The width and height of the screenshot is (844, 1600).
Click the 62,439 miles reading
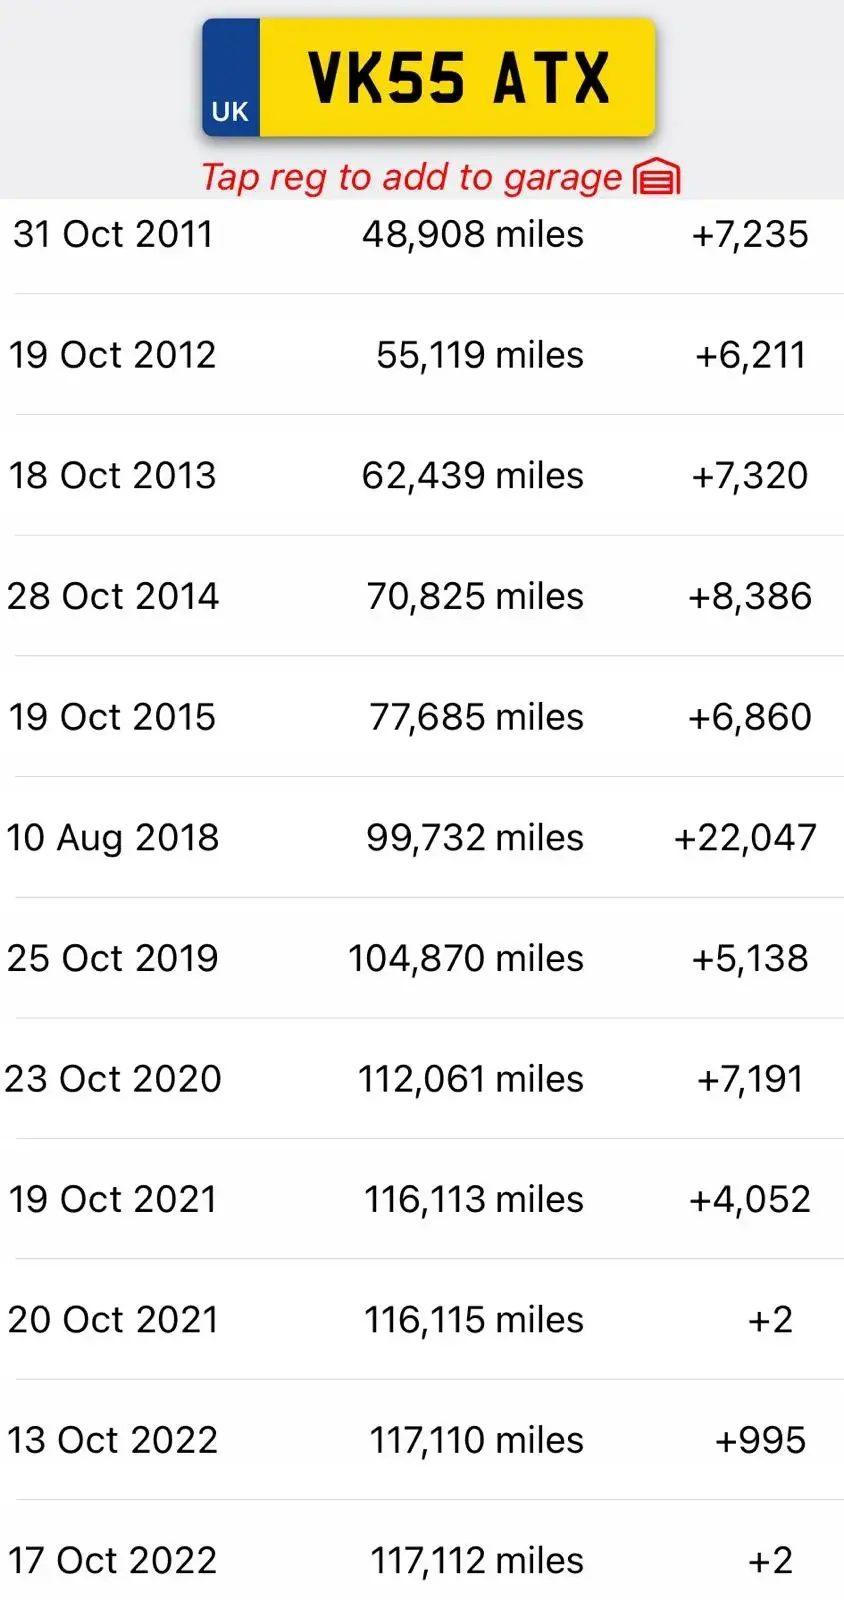click(472, 476)
